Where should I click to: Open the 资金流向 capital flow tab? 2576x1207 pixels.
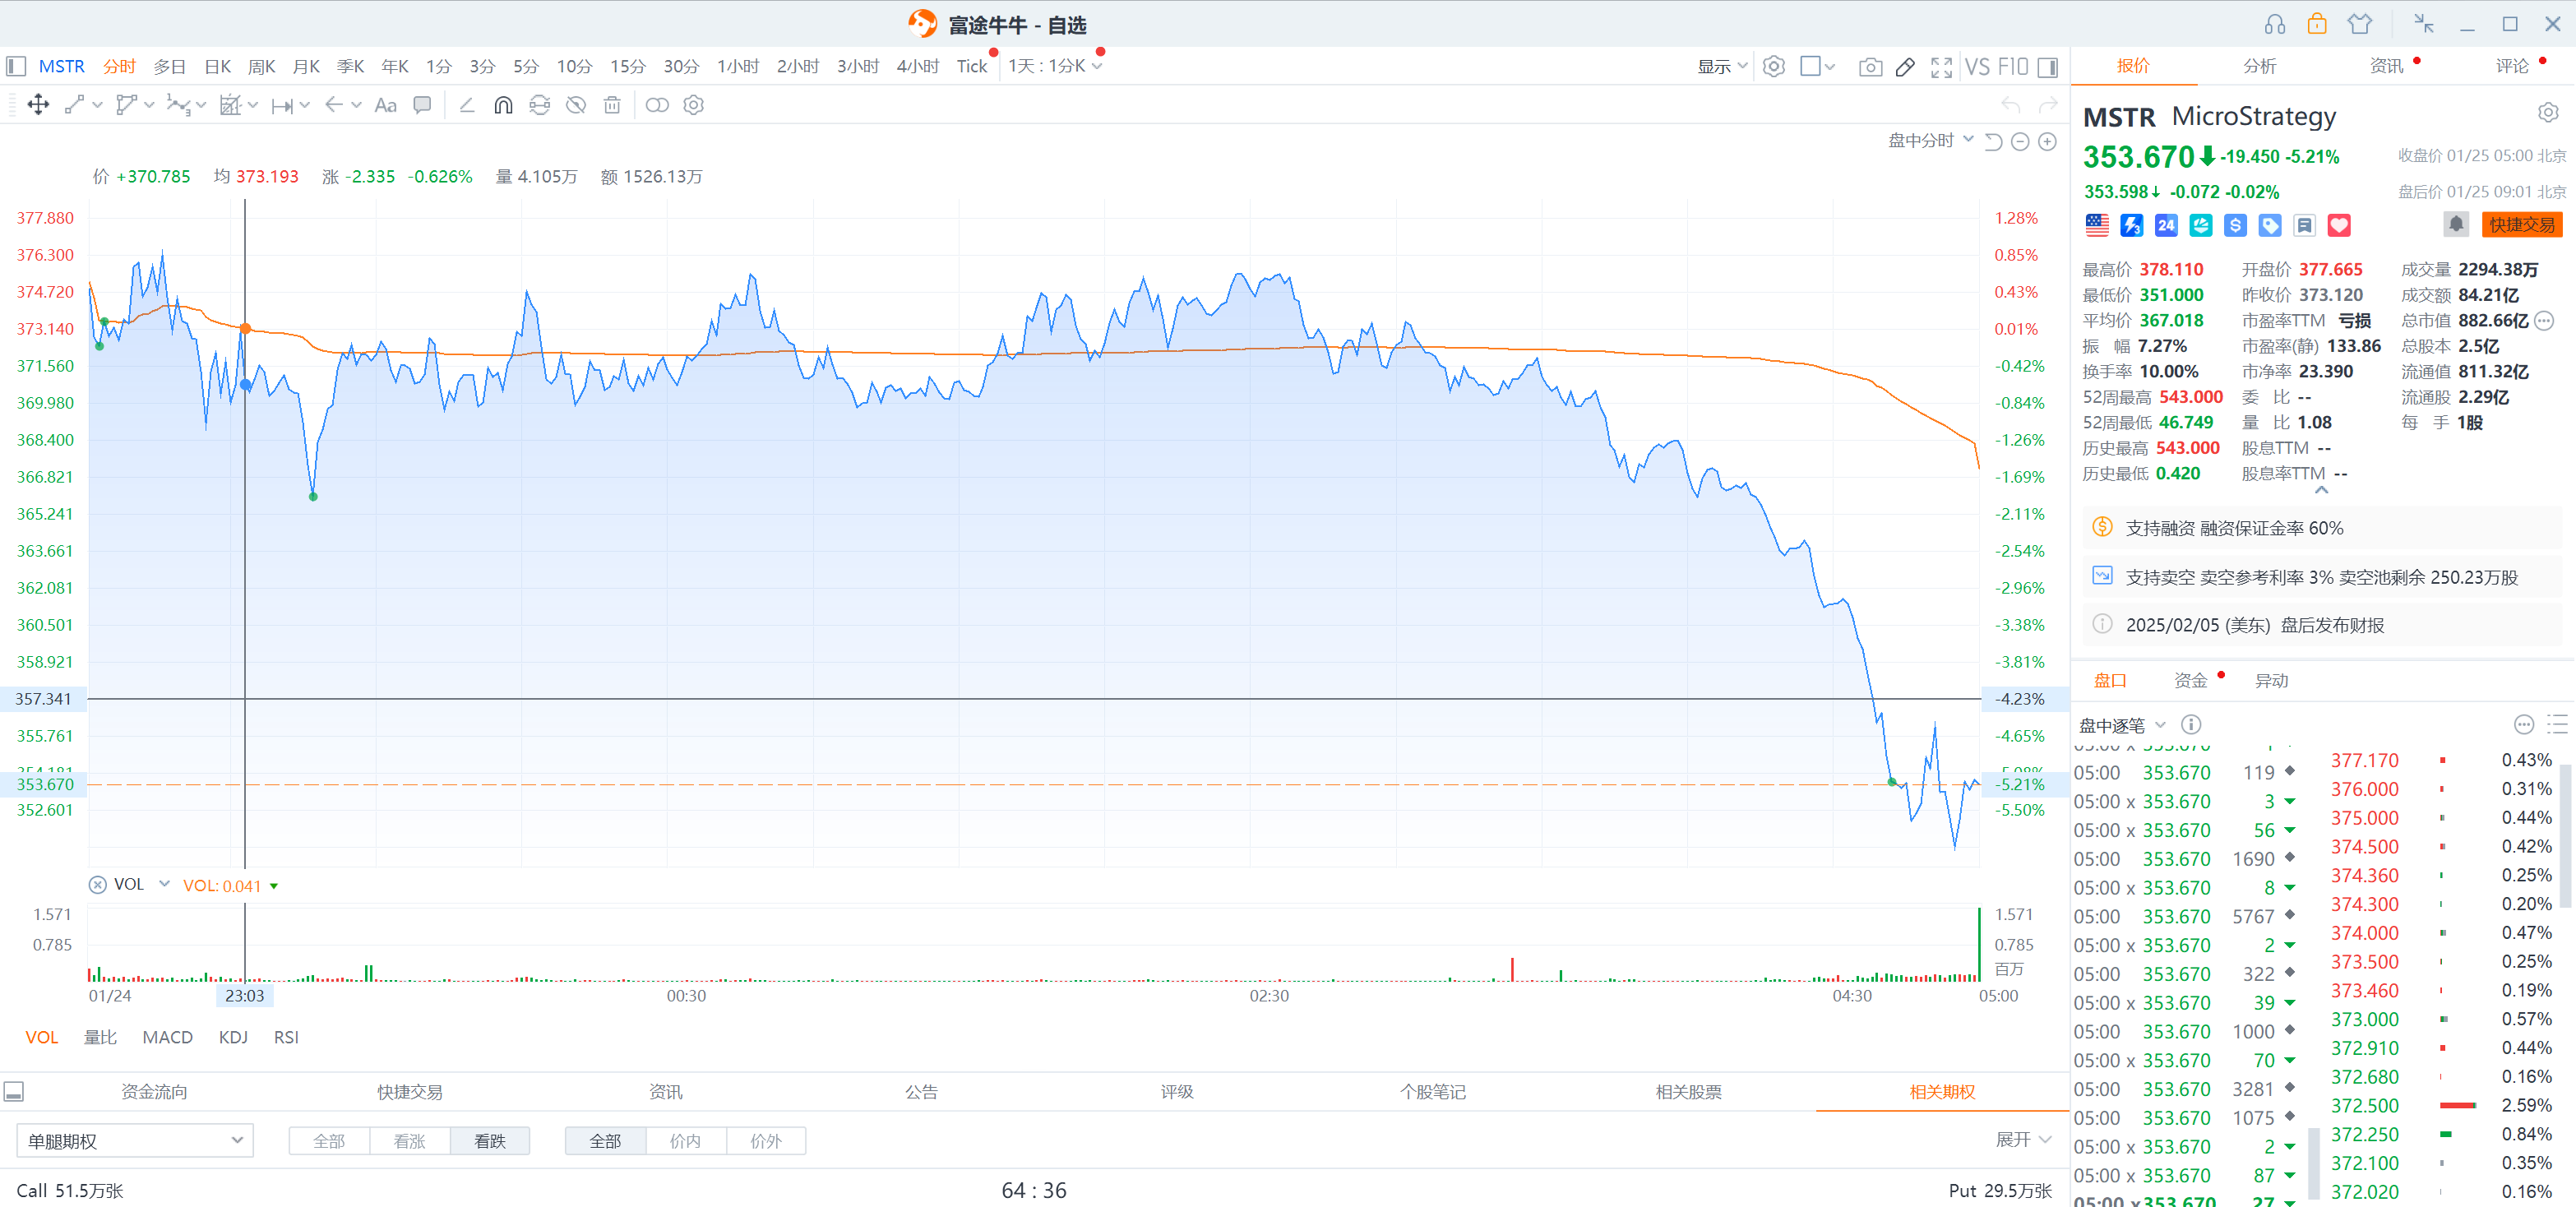click(154, 1092)
